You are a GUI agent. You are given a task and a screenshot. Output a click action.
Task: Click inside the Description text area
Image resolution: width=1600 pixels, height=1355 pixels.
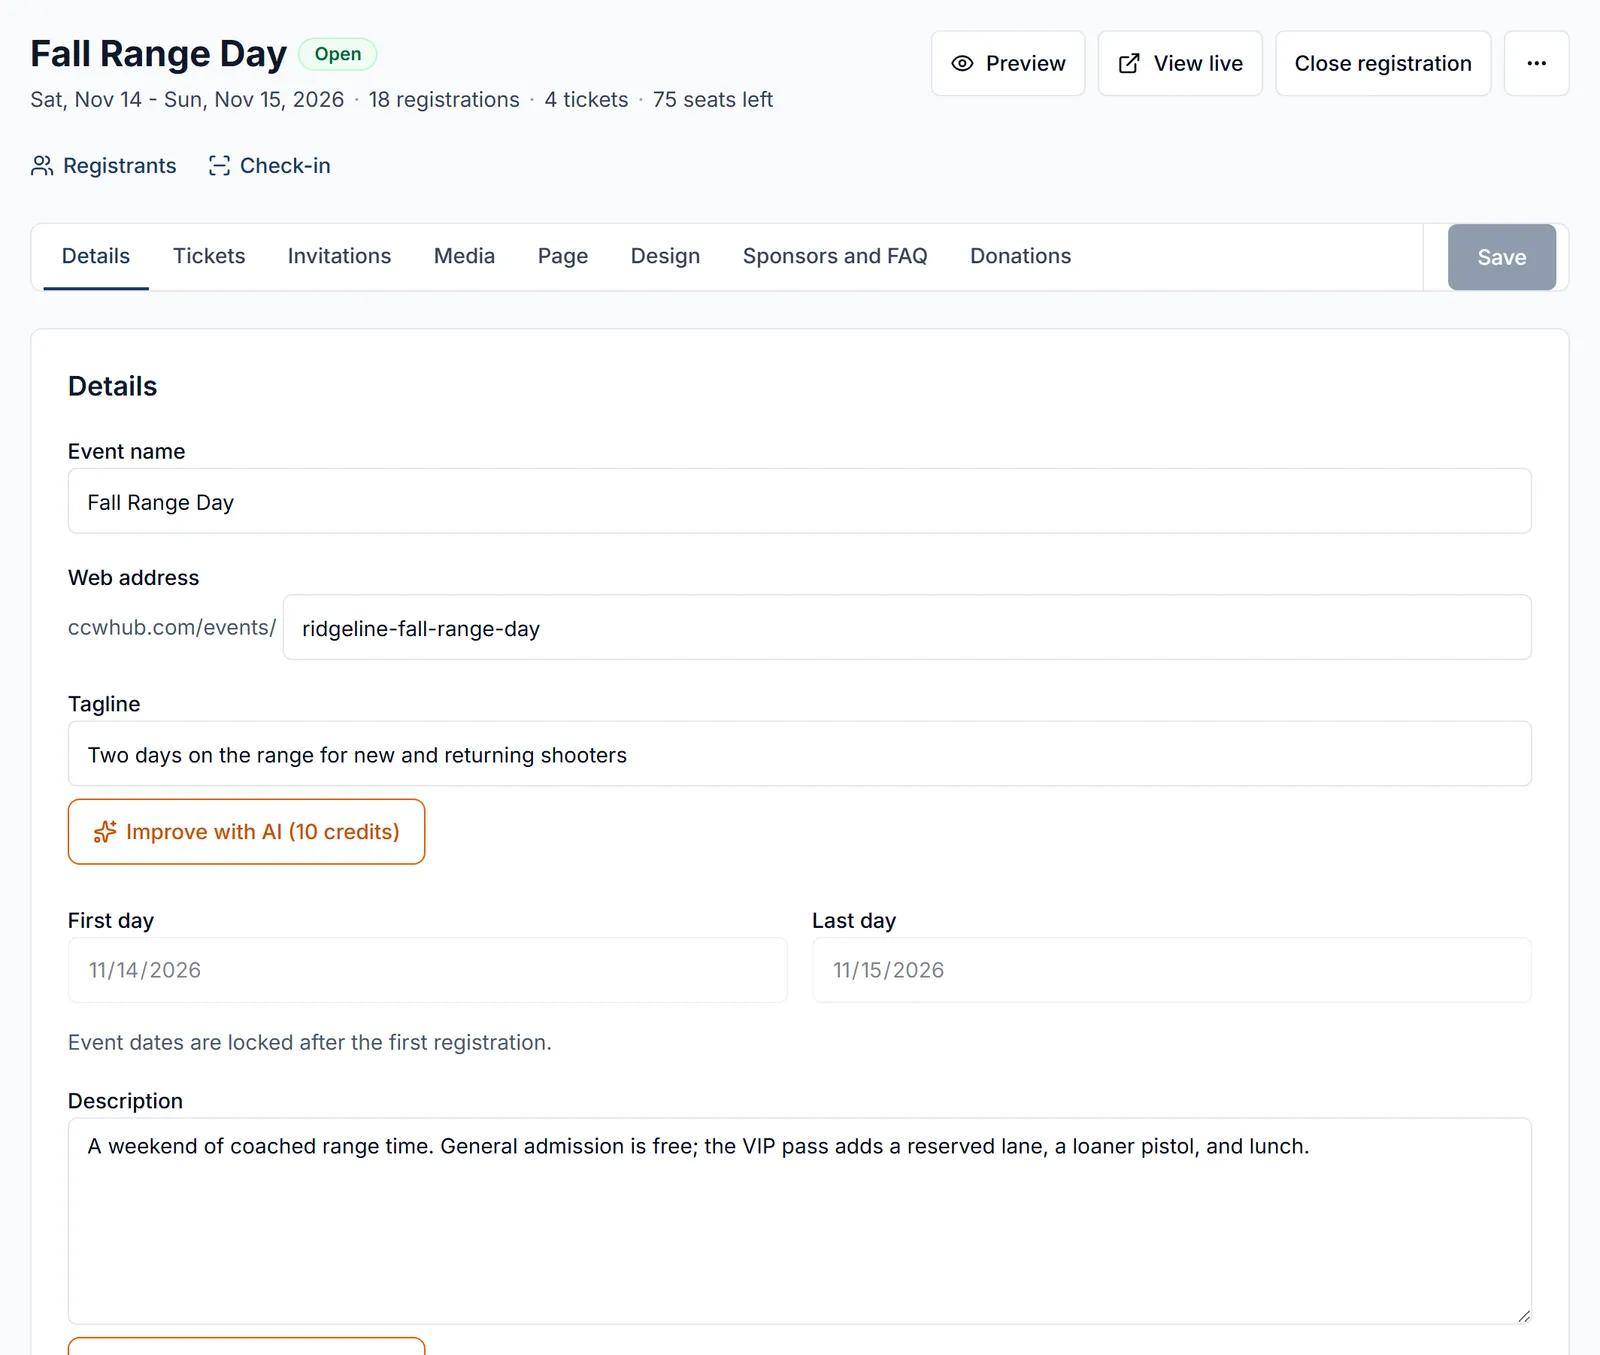point(799,1221)
